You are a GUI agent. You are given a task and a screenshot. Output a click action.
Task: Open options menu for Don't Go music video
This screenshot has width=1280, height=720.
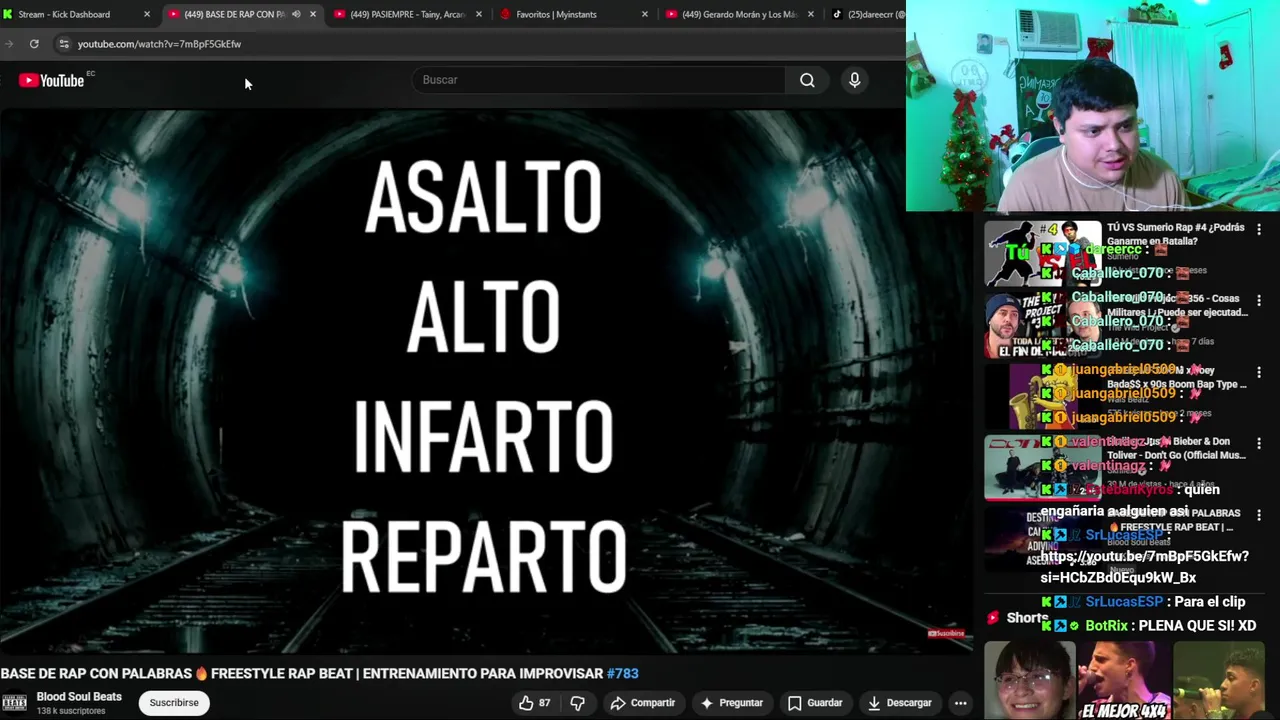[x=1259, y=443]
